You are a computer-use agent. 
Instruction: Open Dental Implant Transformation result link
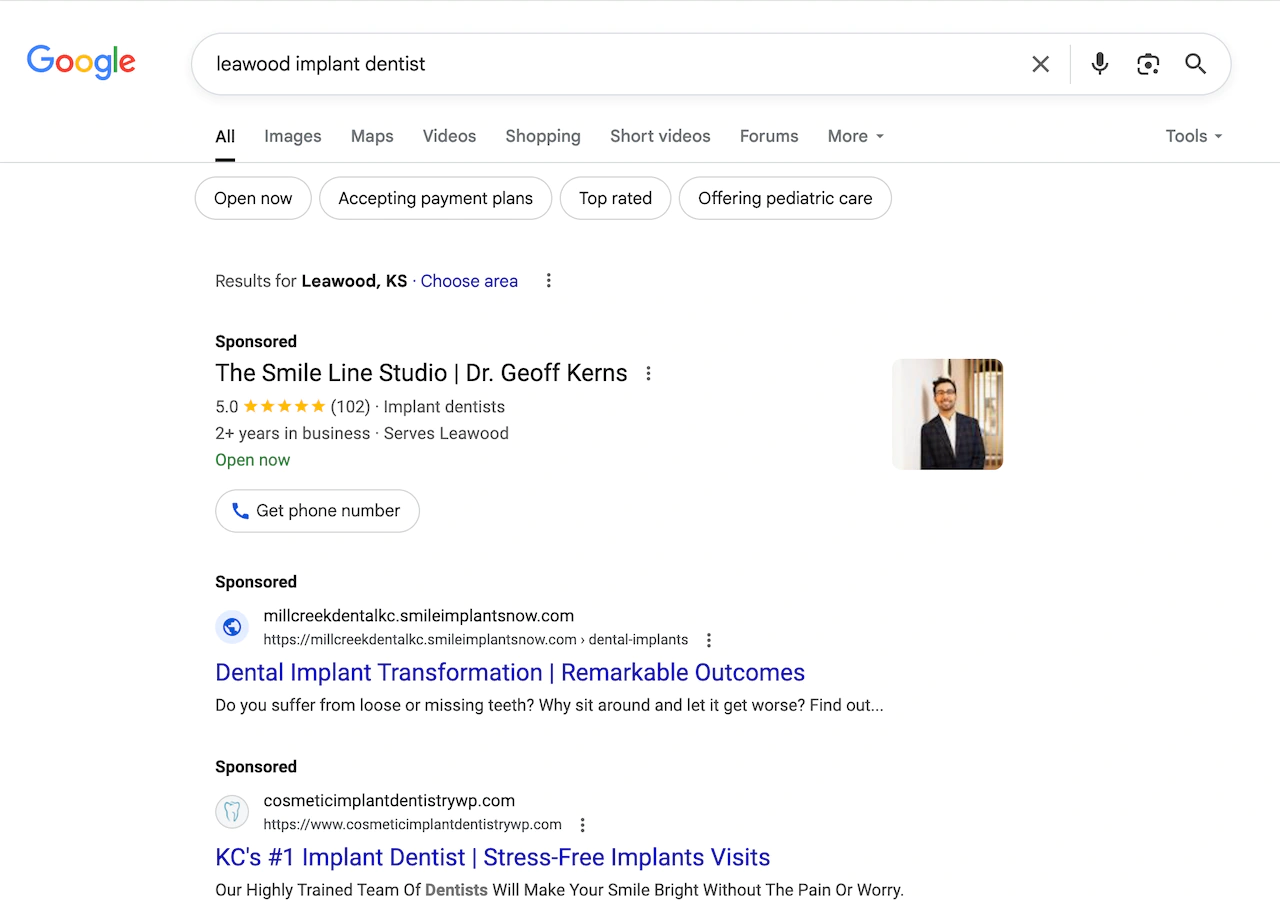[x=510, y=672]
